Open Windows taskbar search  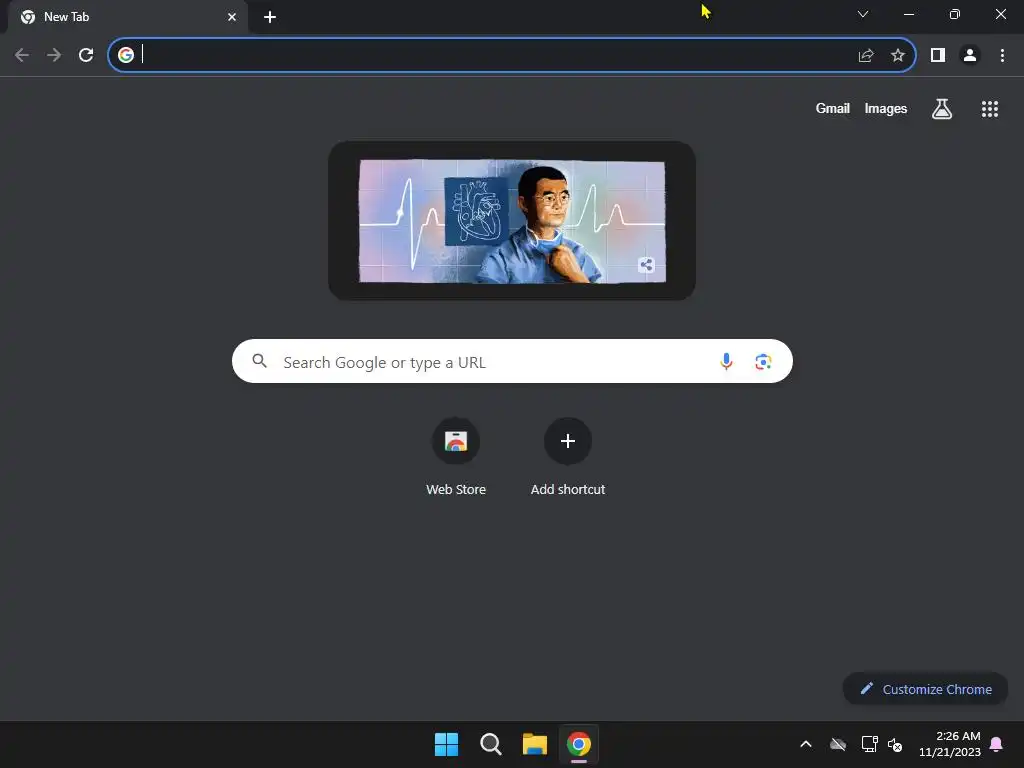click(x=490, y=744)
